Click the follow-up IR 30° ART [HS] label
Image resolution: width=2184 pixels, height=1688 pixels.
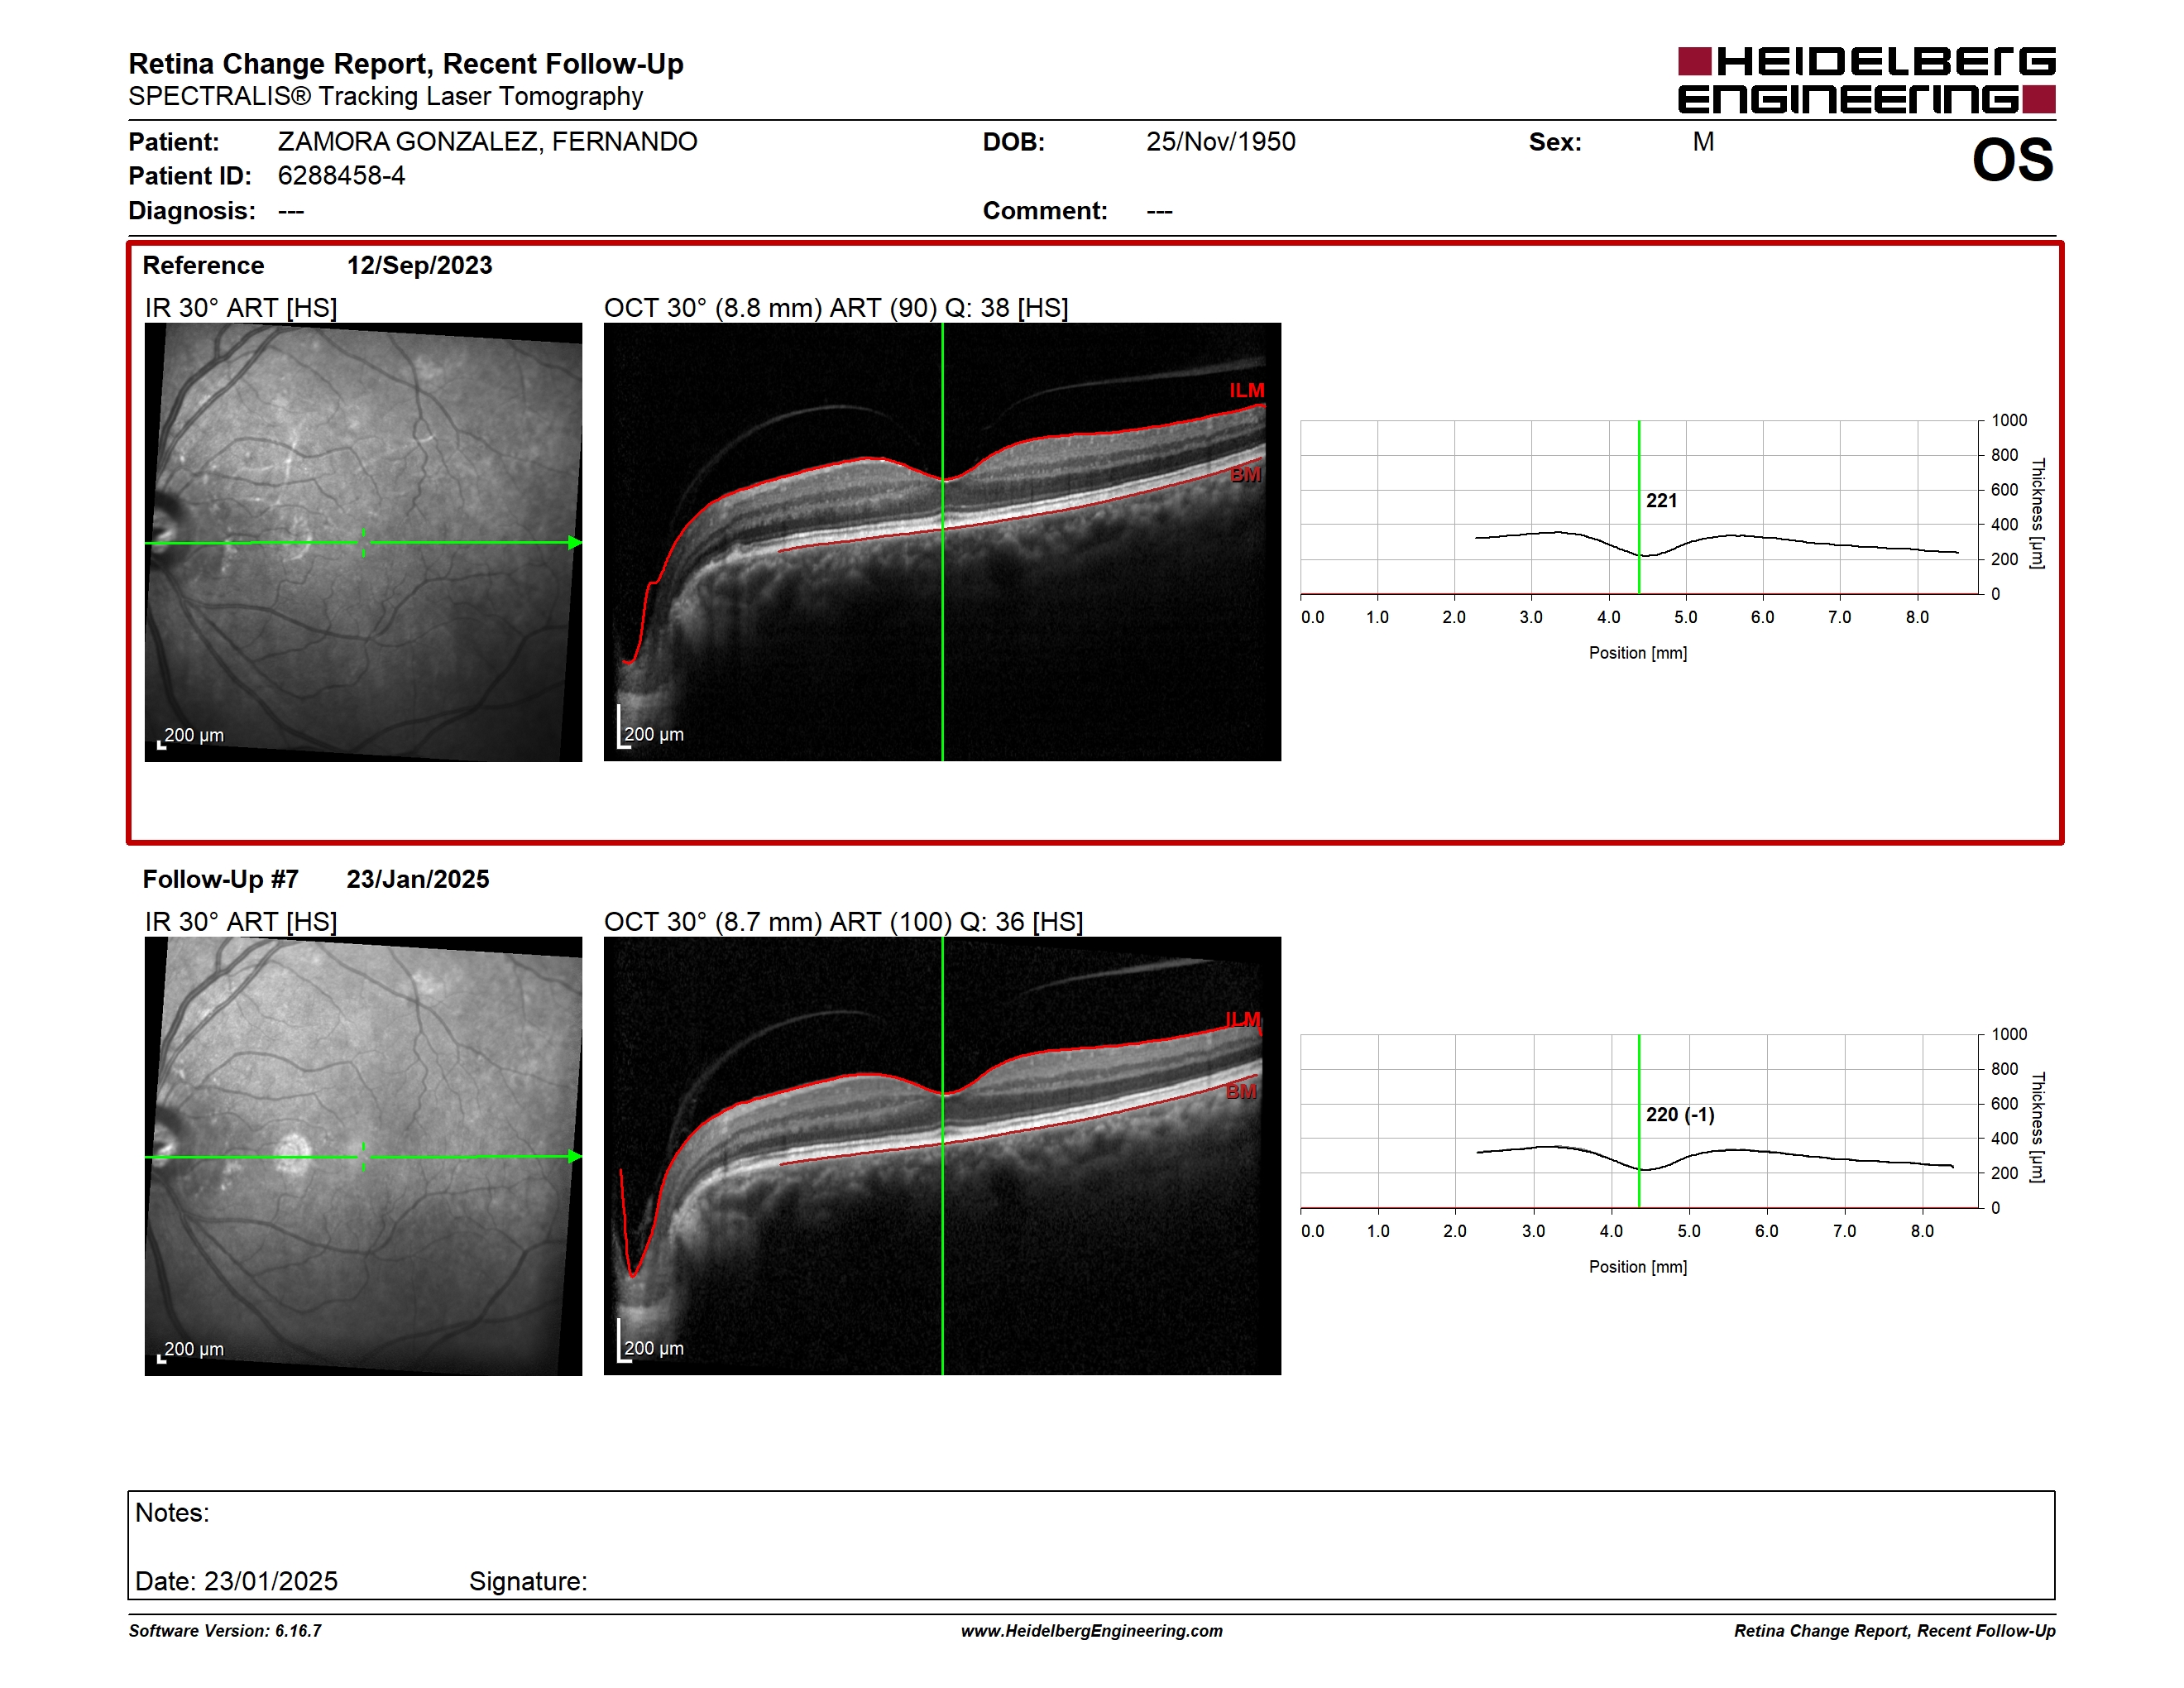coord(241,922)
